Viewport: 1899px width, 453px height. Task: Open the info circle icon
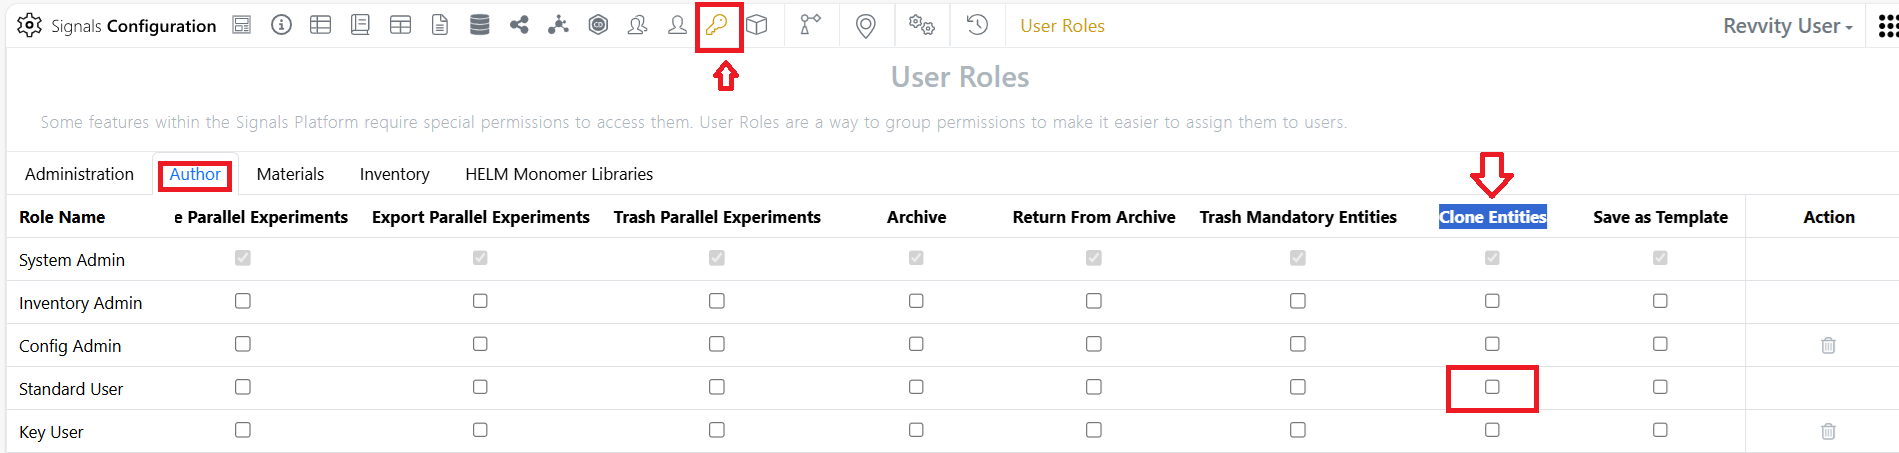[x=282, y=25]
